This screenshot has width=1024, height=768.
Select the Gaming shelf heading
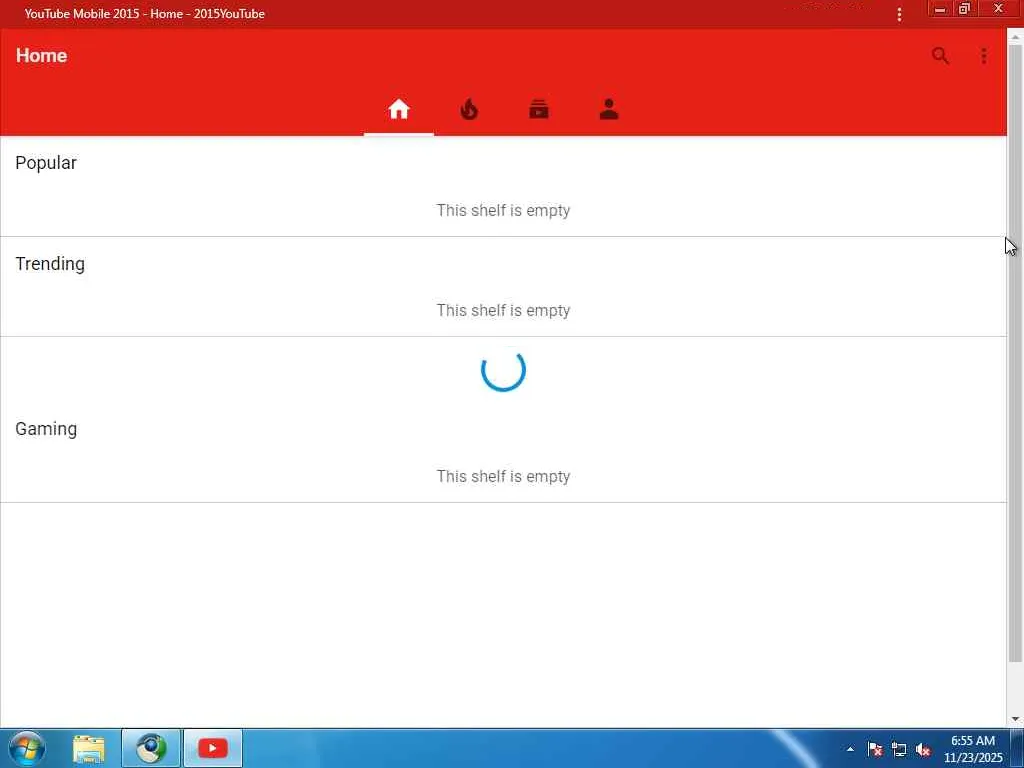tap(46, 429)
